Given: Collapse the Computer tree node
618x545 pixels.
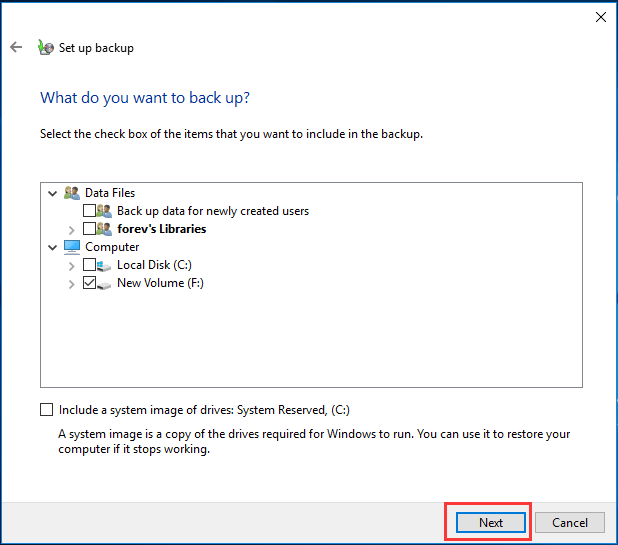Looking at the screenshot, I should (53, 247).
